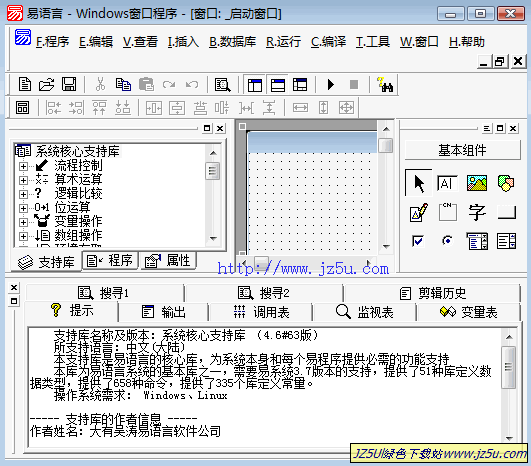Expand the 位运算 tree node

pos(23,208)
